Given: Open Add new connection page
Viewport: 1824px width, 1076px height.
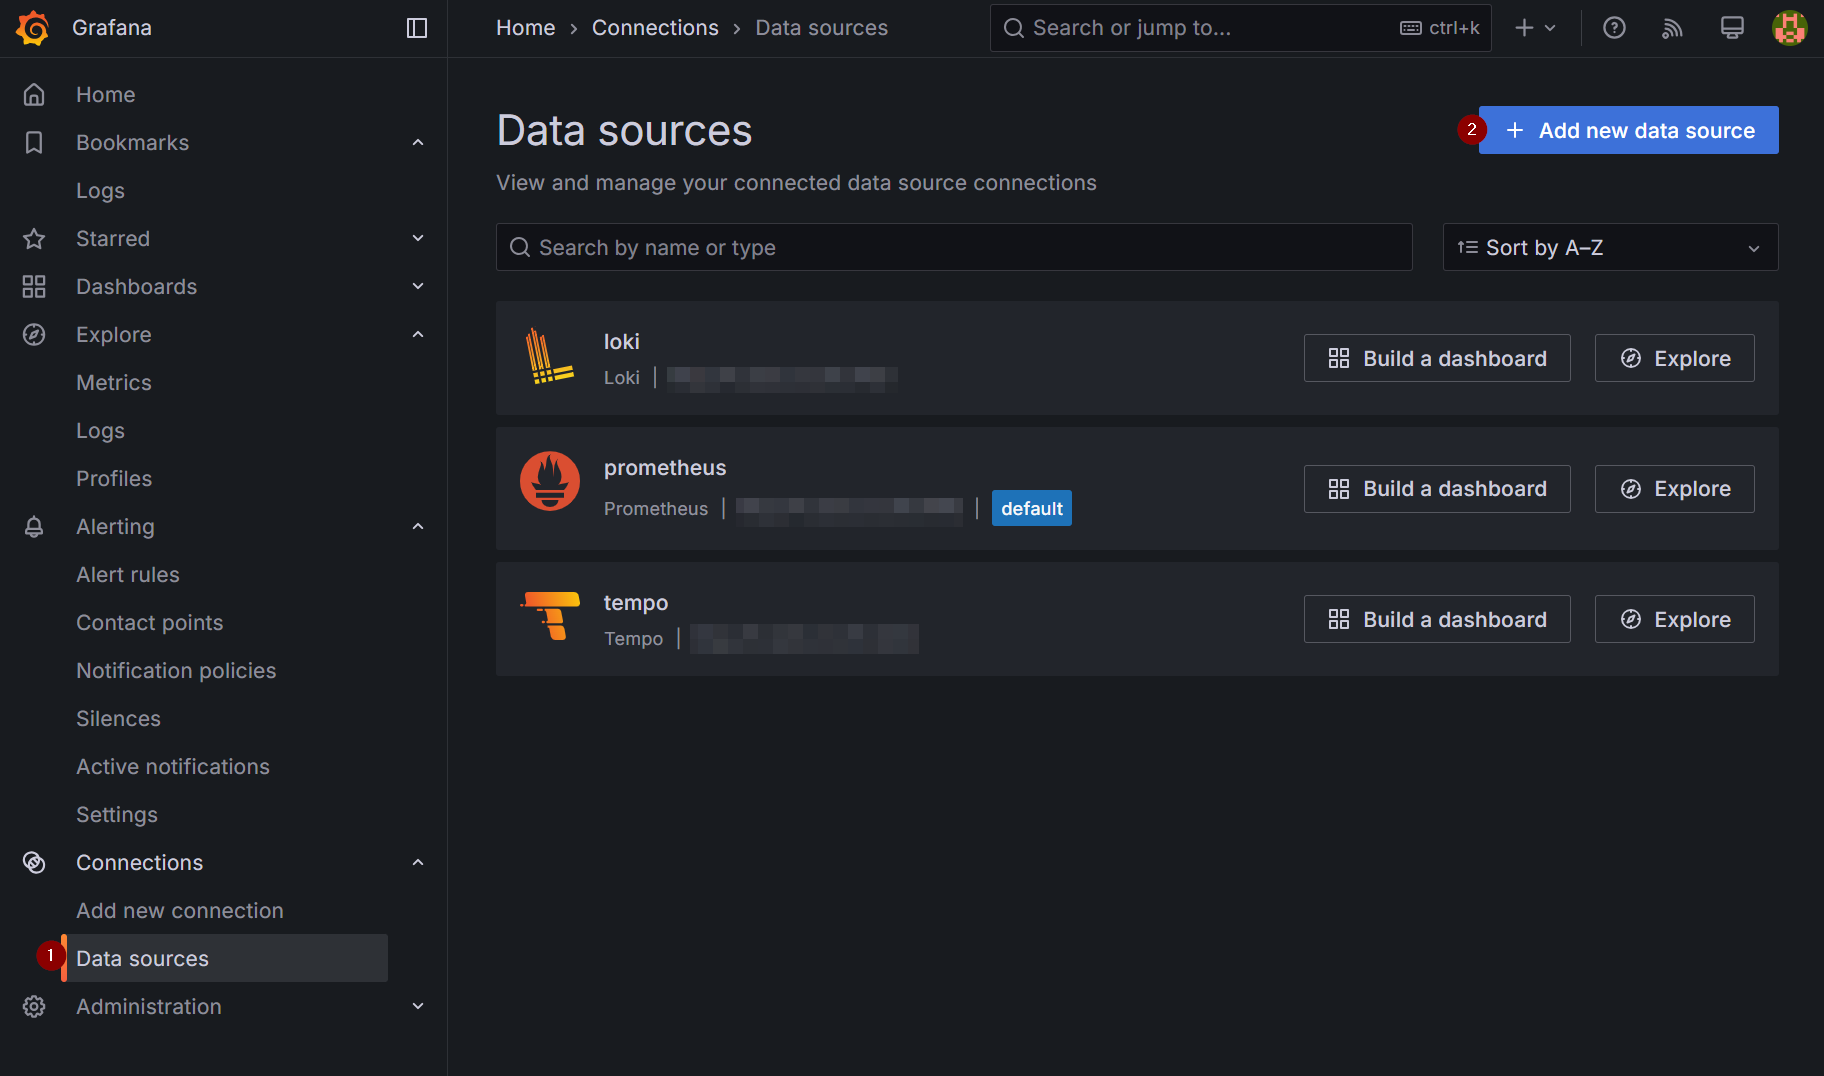Looking at the screenshot, I should [180, 910].
